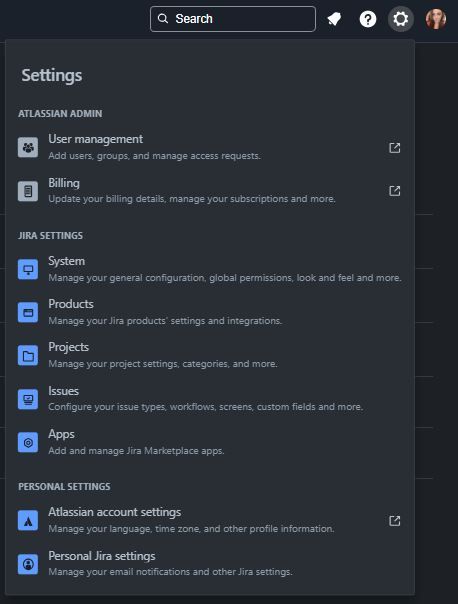
Task: Focus the Search input field
Action: [233, 19]
